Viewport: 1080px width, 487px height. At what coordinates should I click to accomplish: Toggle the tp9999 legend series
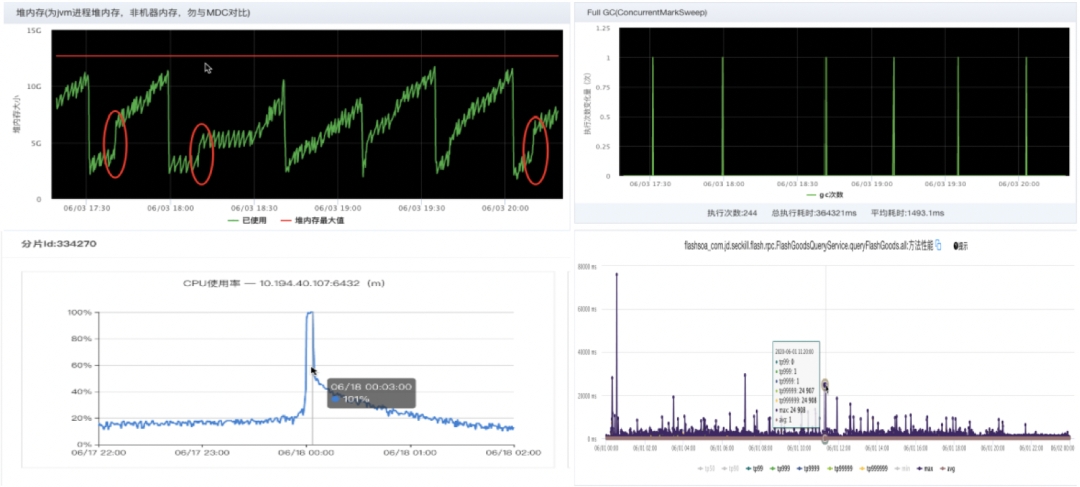808,468
